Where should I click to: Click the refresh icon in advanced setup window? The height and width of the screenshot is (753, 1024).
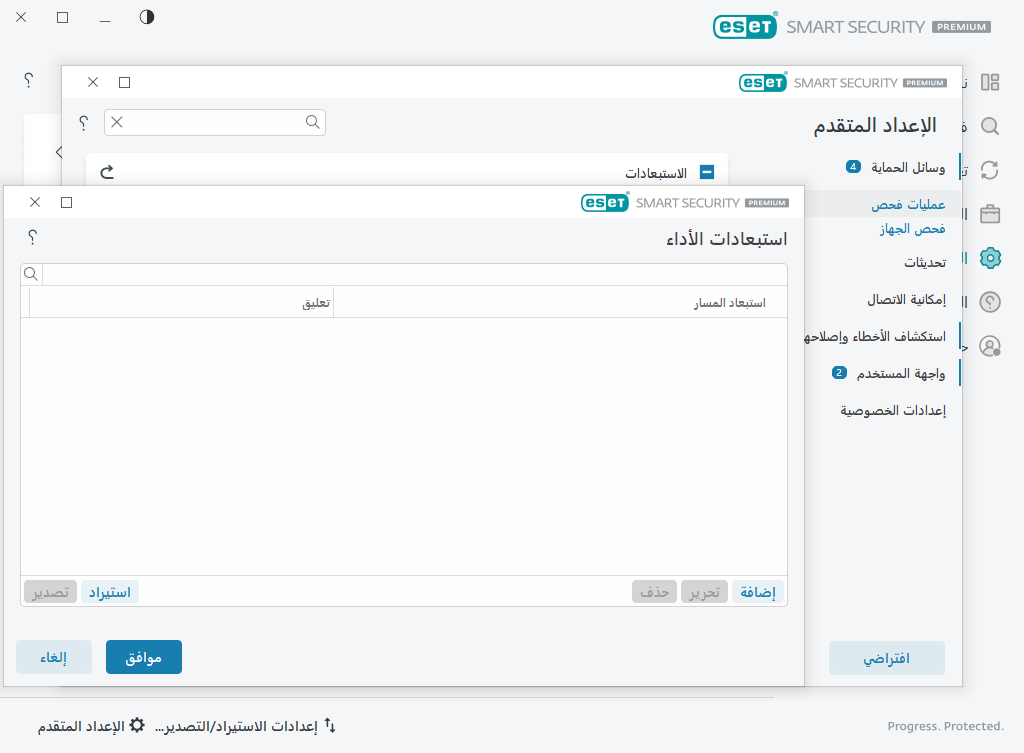[x=107, y=172]
